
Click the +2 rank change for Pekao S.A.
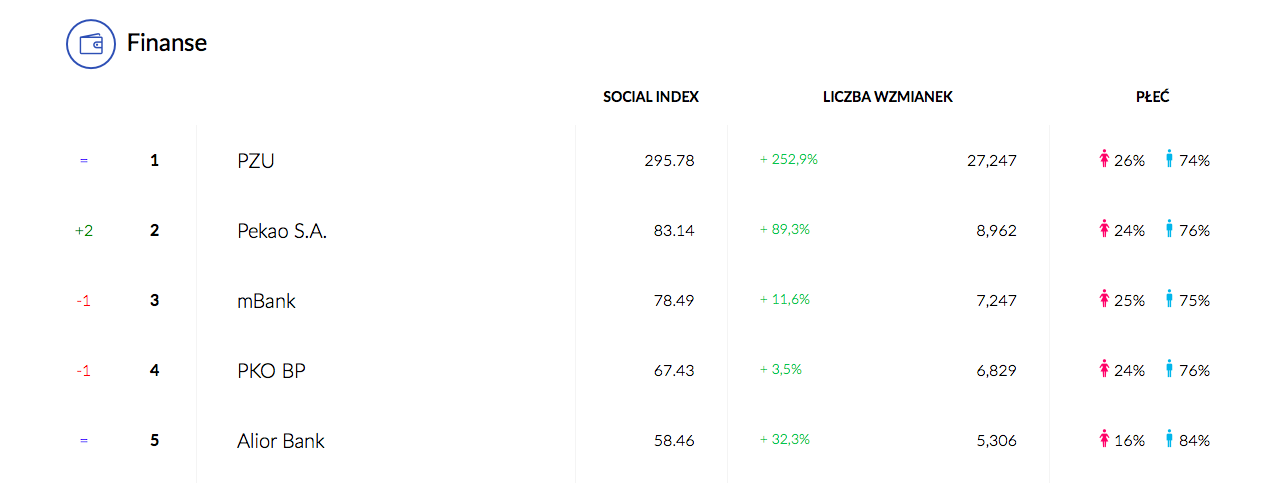84,231
